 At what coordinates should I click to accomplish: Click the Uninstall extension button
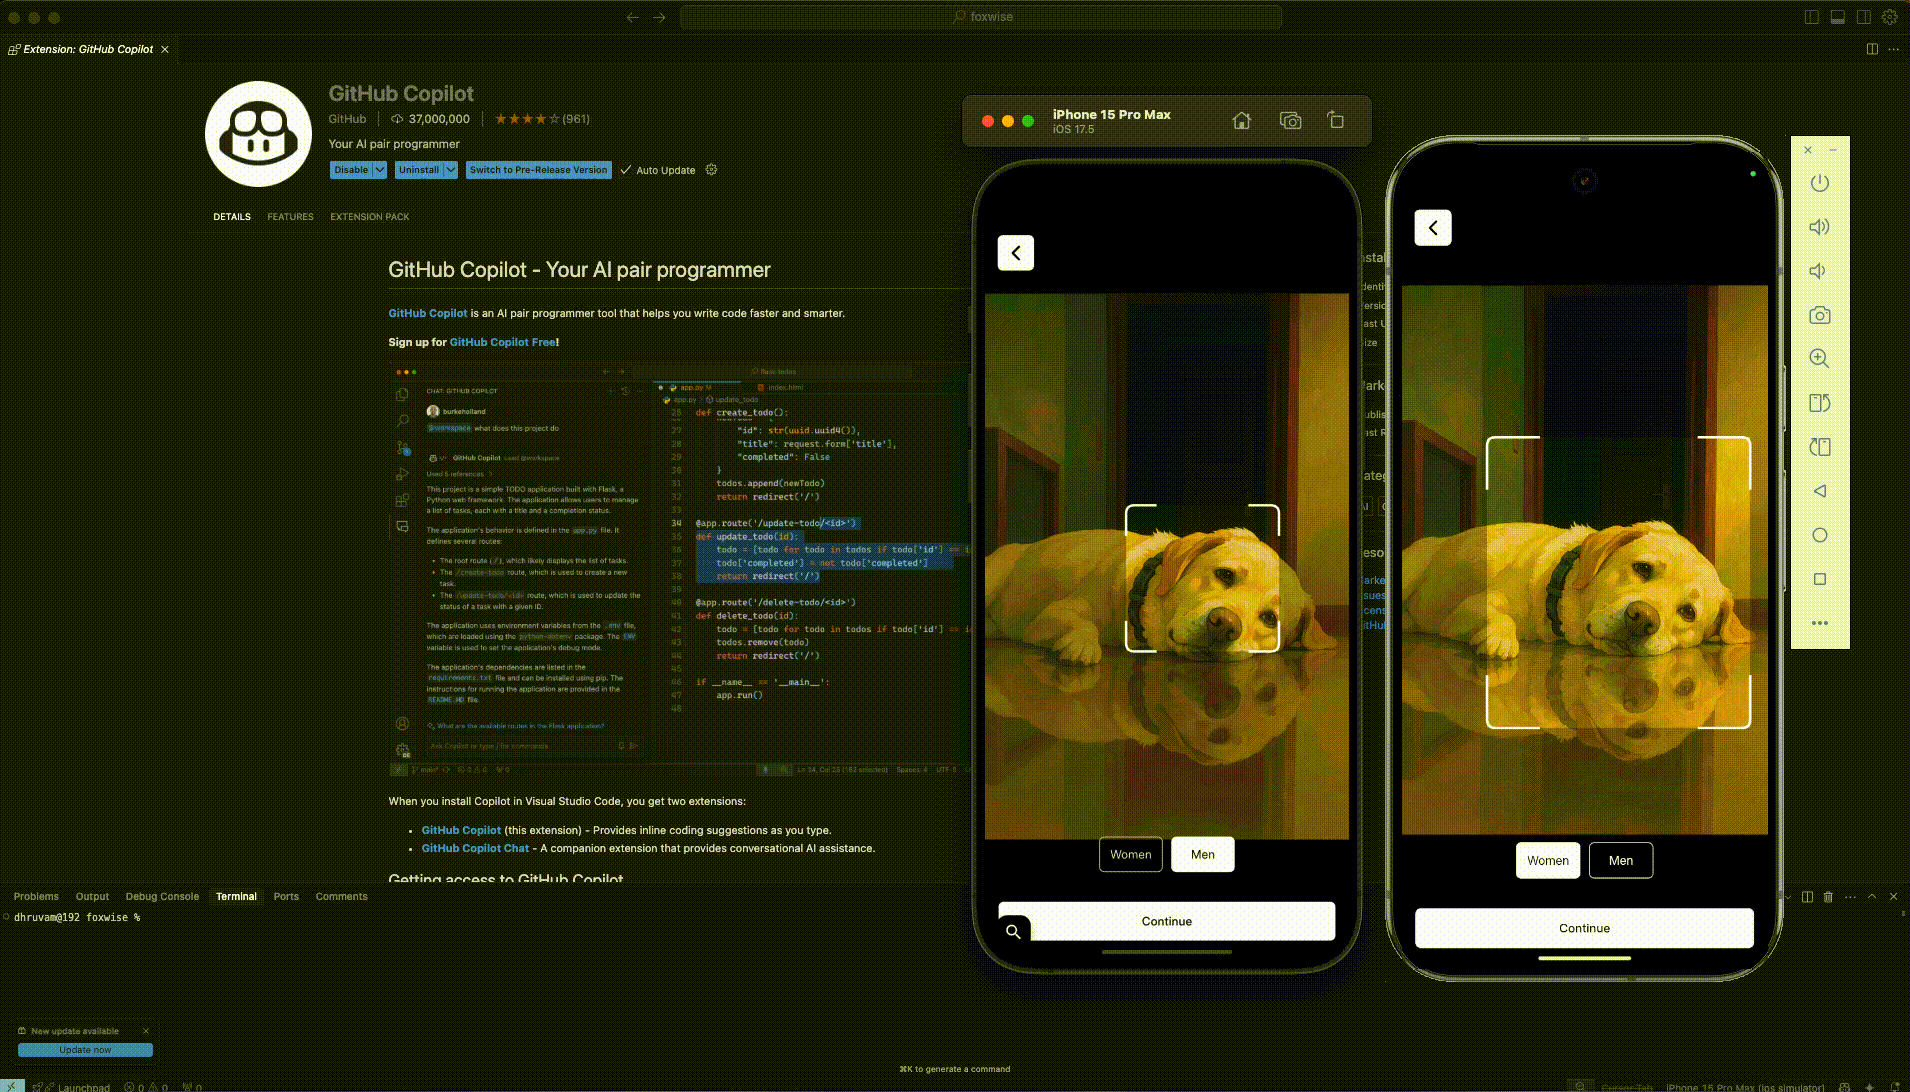tap(419, 170)
